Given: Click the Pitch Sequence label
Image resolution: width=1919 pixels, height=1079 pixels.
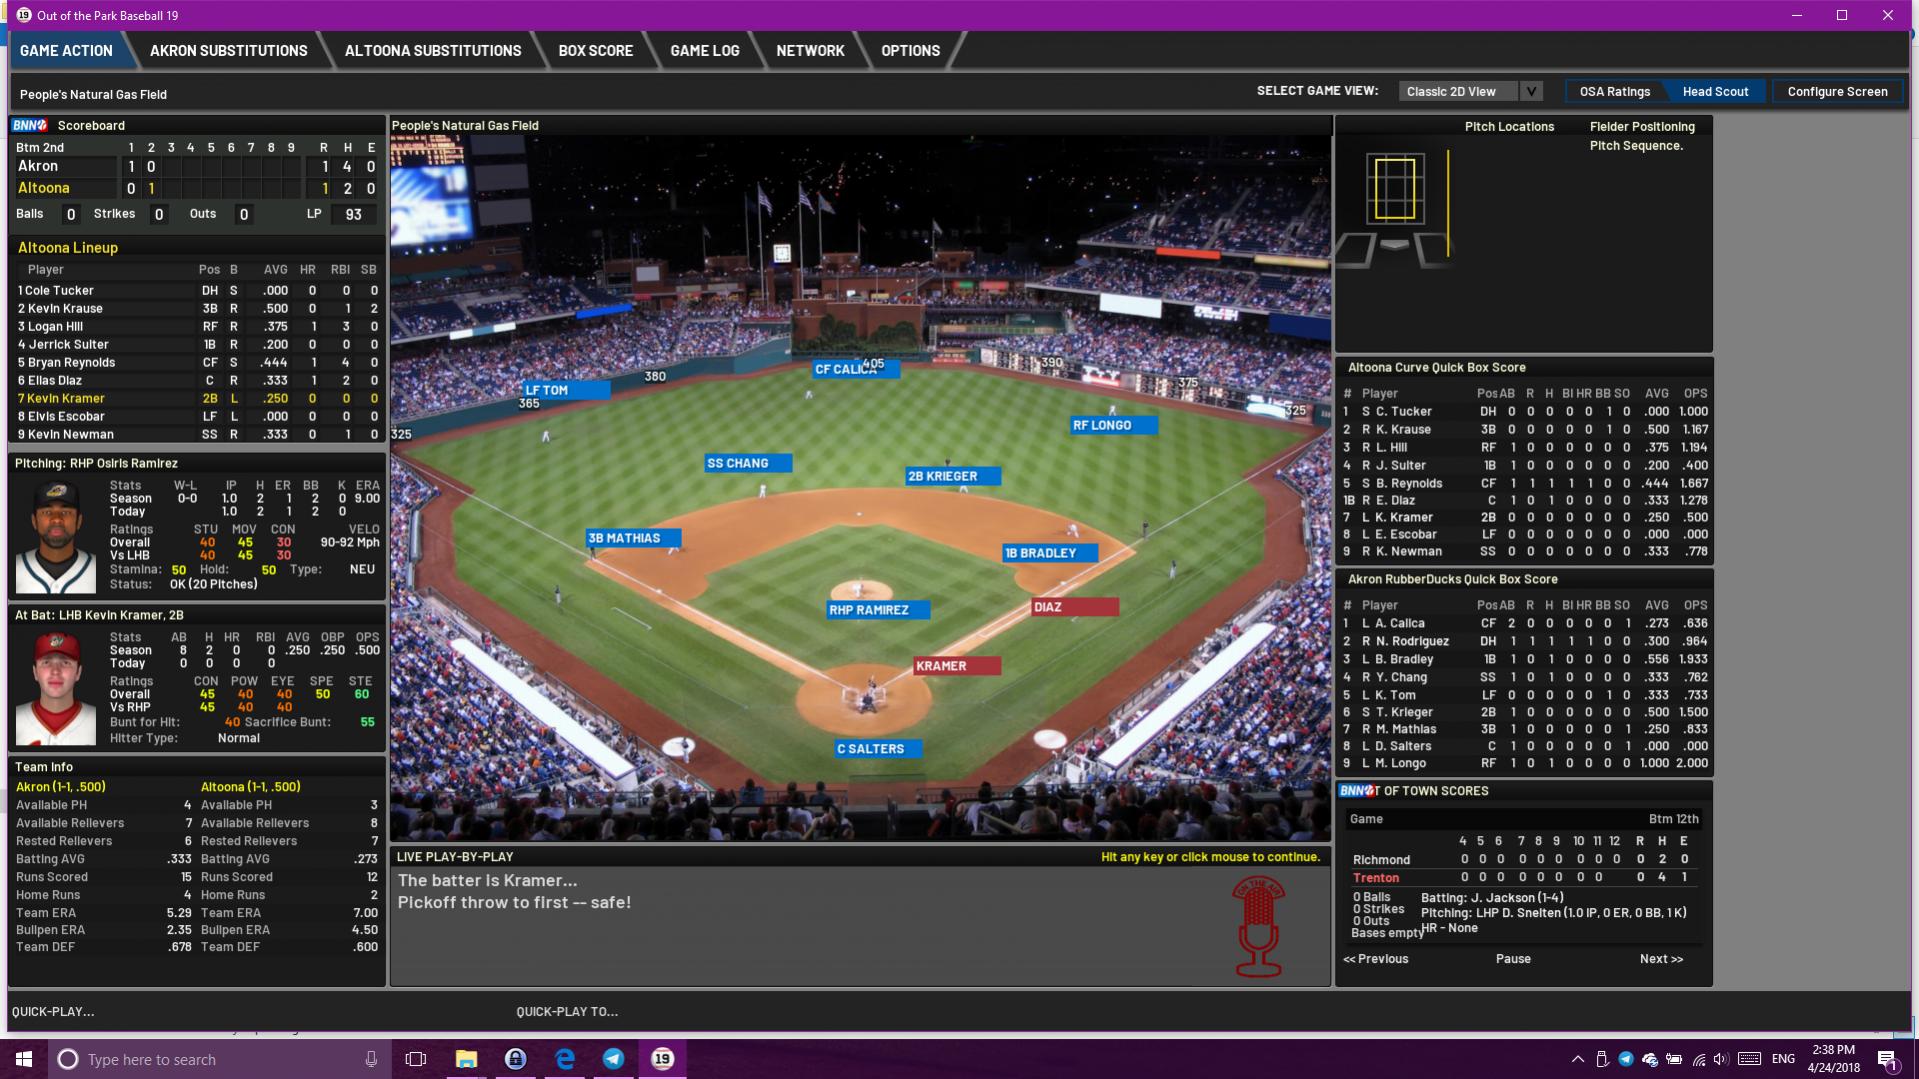Looking at the screenshot, I should (1636, 146).
